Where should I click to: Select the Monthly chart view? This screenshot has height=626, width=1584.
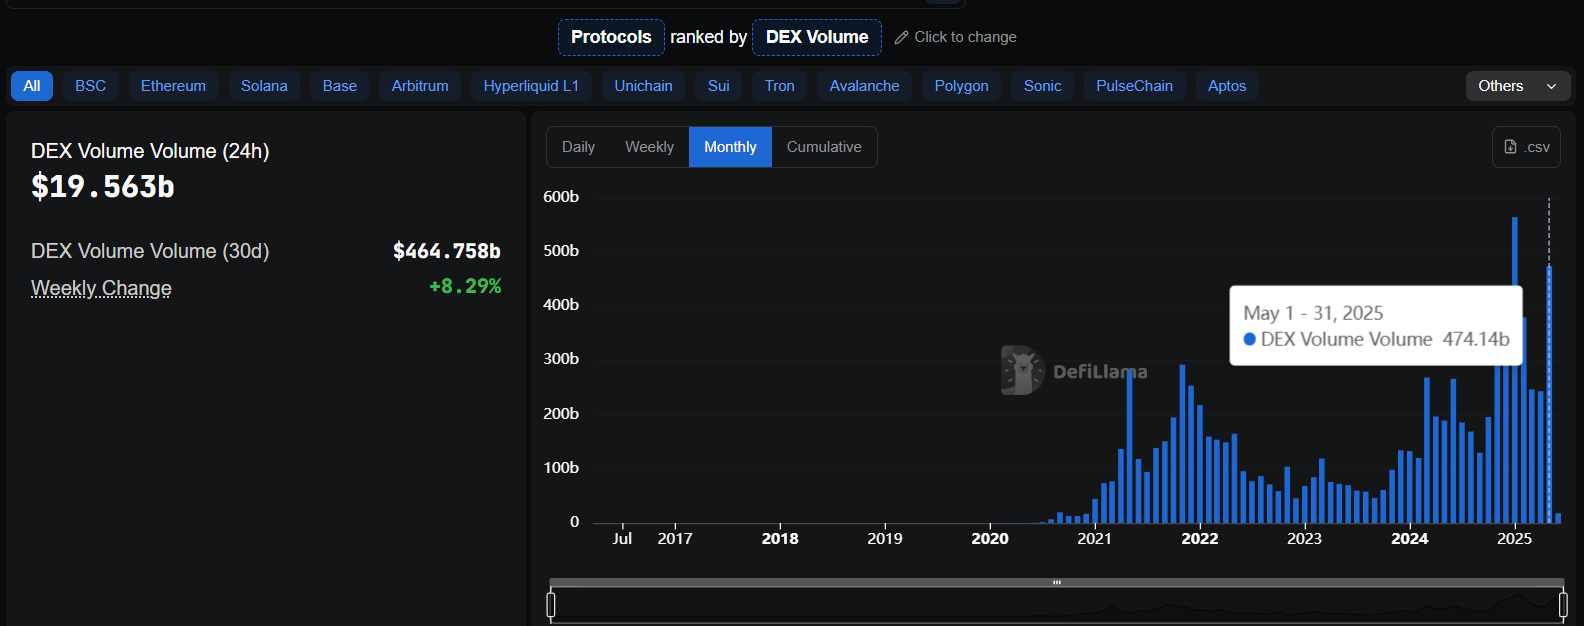pyautogui.click(x=730, y=147)
